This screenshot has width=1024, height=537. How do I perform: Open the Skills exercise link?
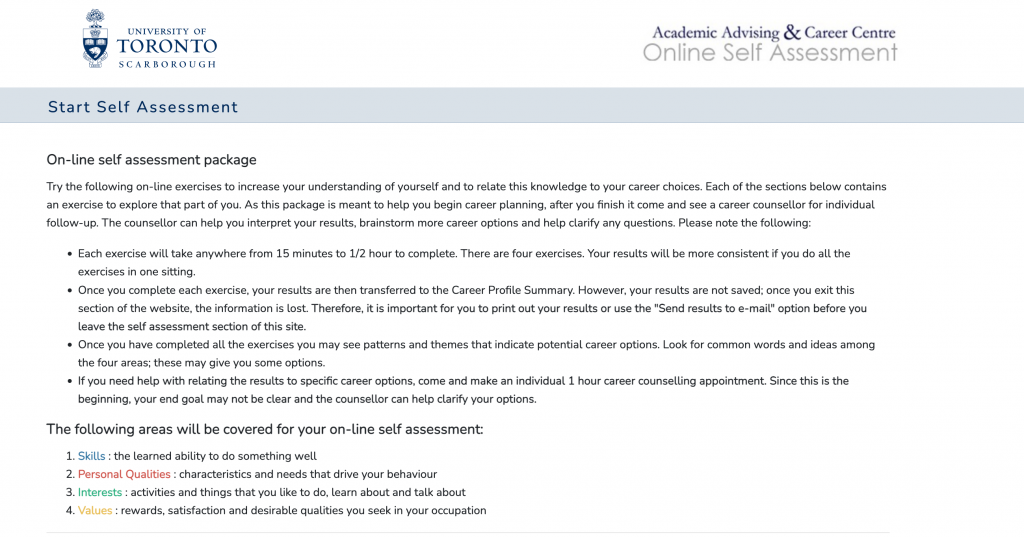click(x=91, y=456)
